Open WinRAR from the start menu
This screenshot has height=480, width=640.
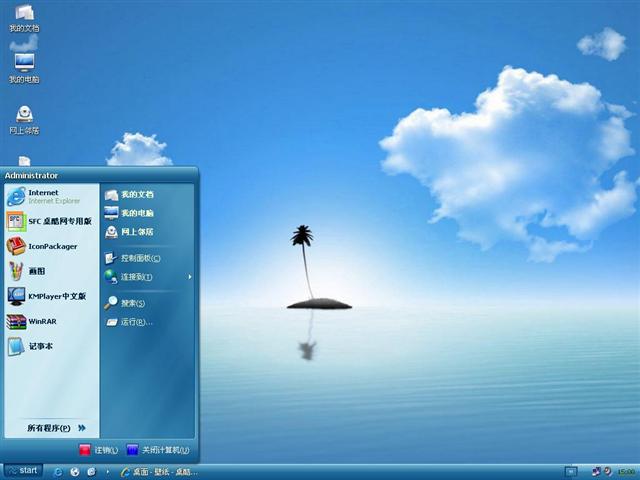(52, 322)
